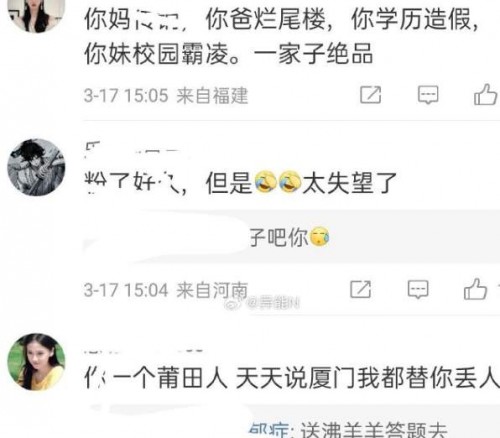500x438 pixels.
Task: Share the Fujian comment via repost icon
Action: tap(370, 95)
